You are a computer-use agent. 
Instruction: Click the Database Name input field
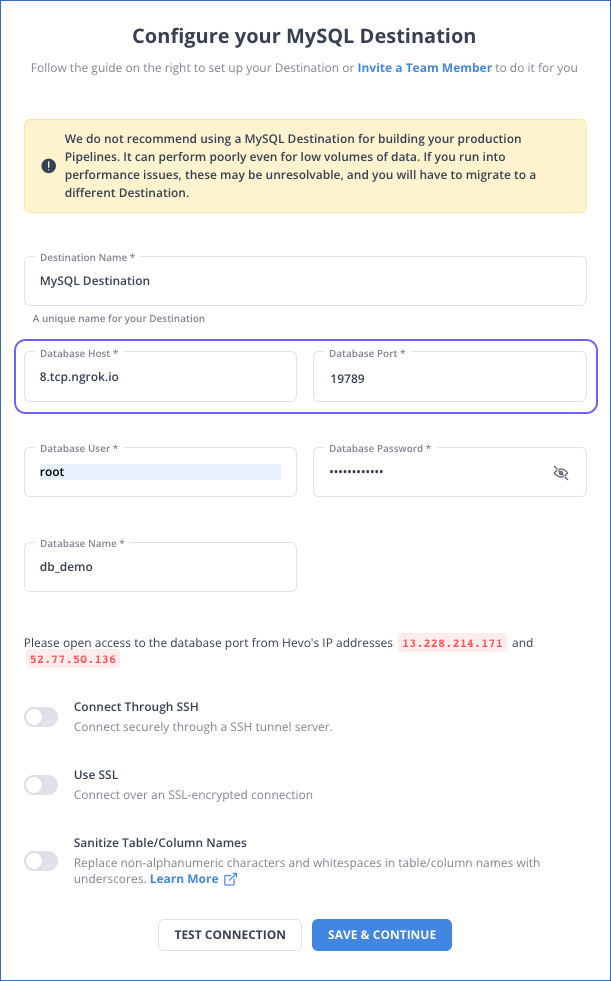point(160,566)
